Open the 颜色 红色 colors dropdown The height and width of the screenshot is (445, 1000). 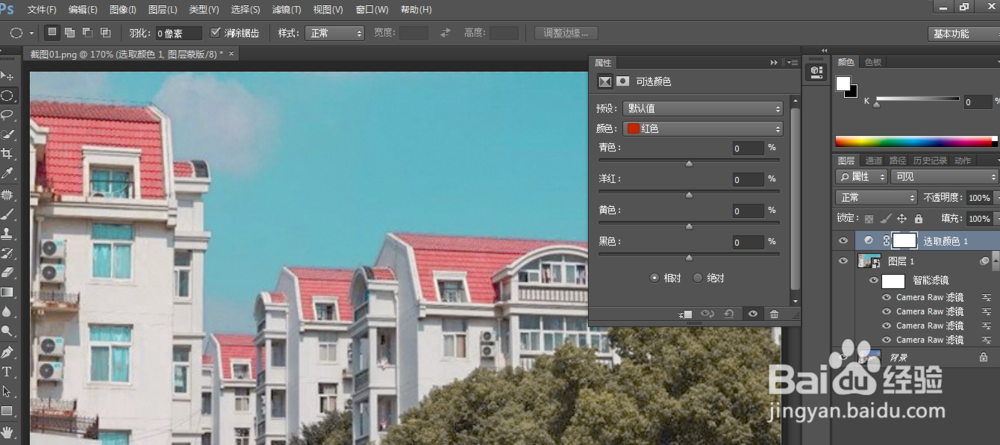[702, 129]
